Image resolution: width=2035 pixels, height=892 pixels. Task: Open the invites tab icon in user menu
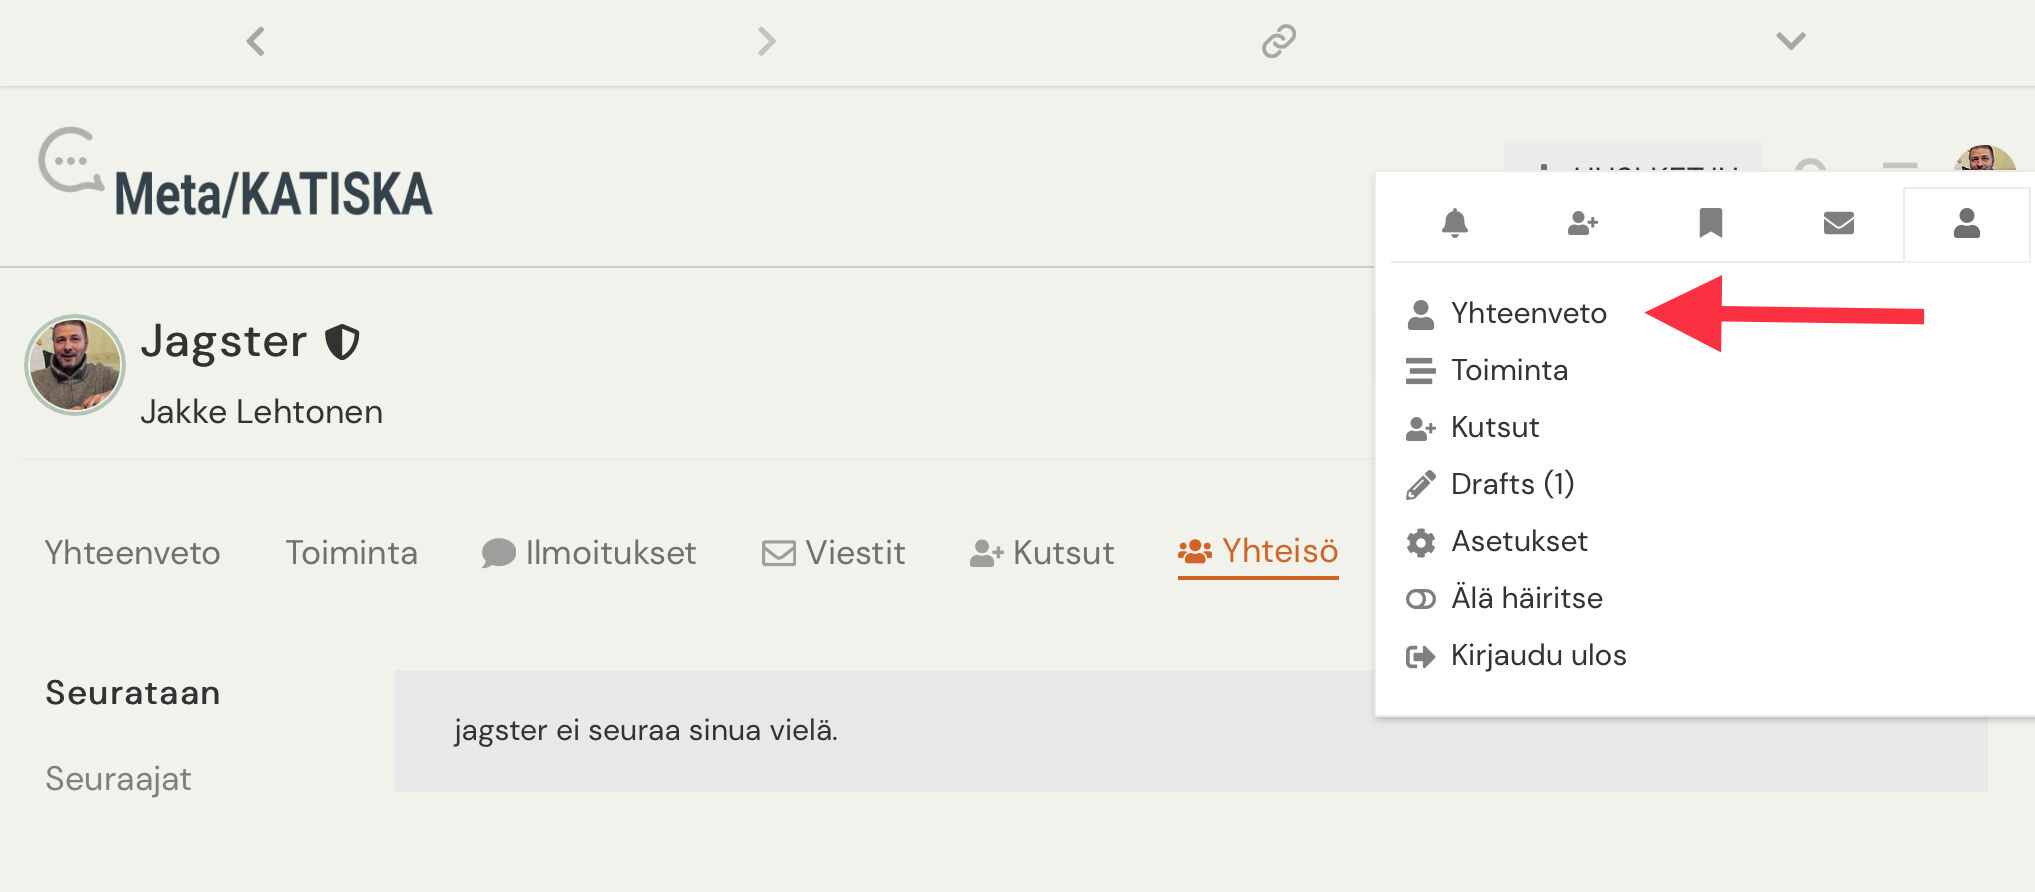click(1582, 223)
